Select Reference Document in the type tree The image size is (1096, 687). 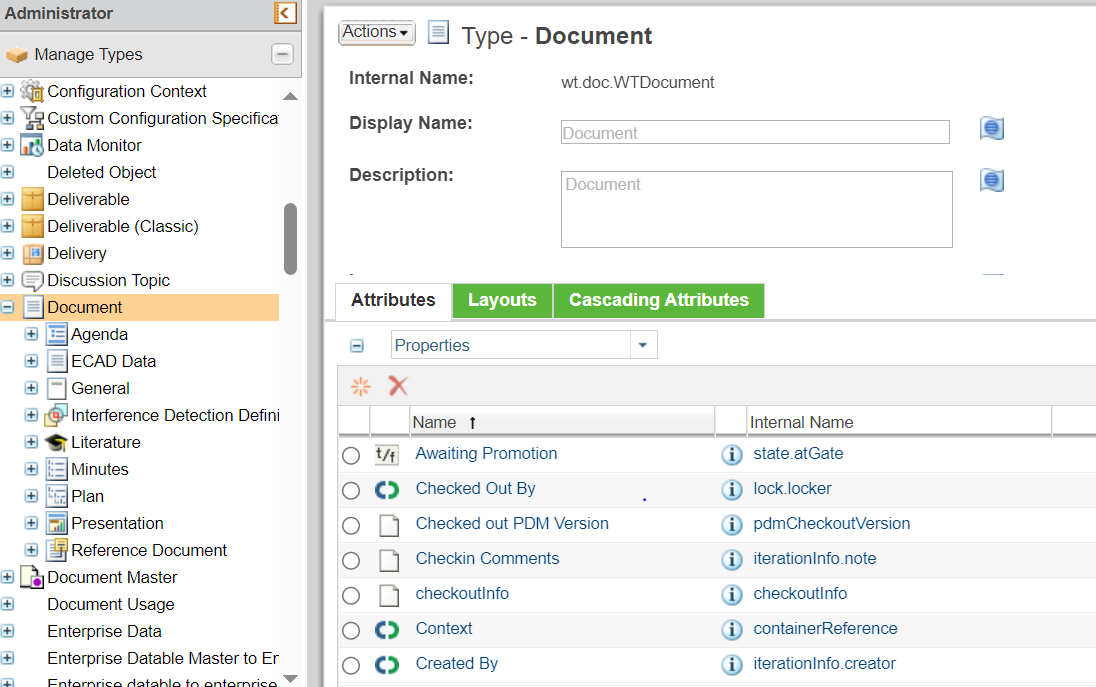click(x=149, y=550)
